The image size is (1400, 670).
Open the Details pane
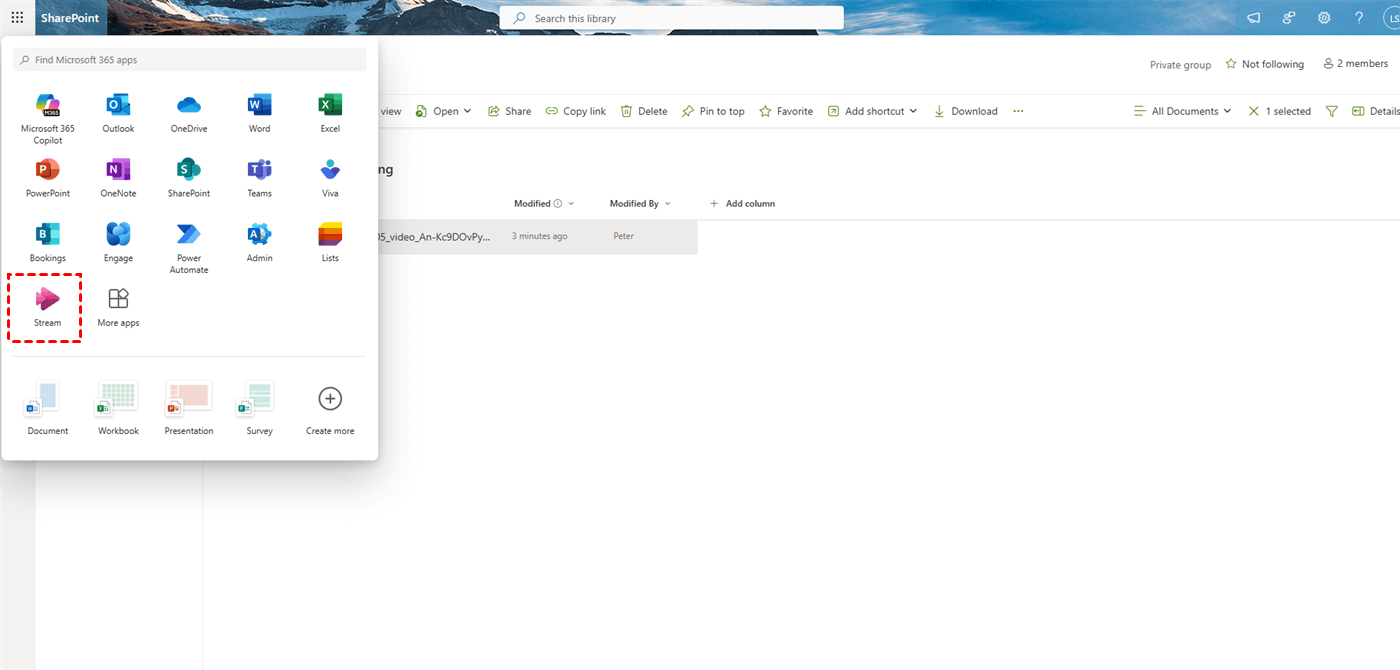tap(1376, 111)
